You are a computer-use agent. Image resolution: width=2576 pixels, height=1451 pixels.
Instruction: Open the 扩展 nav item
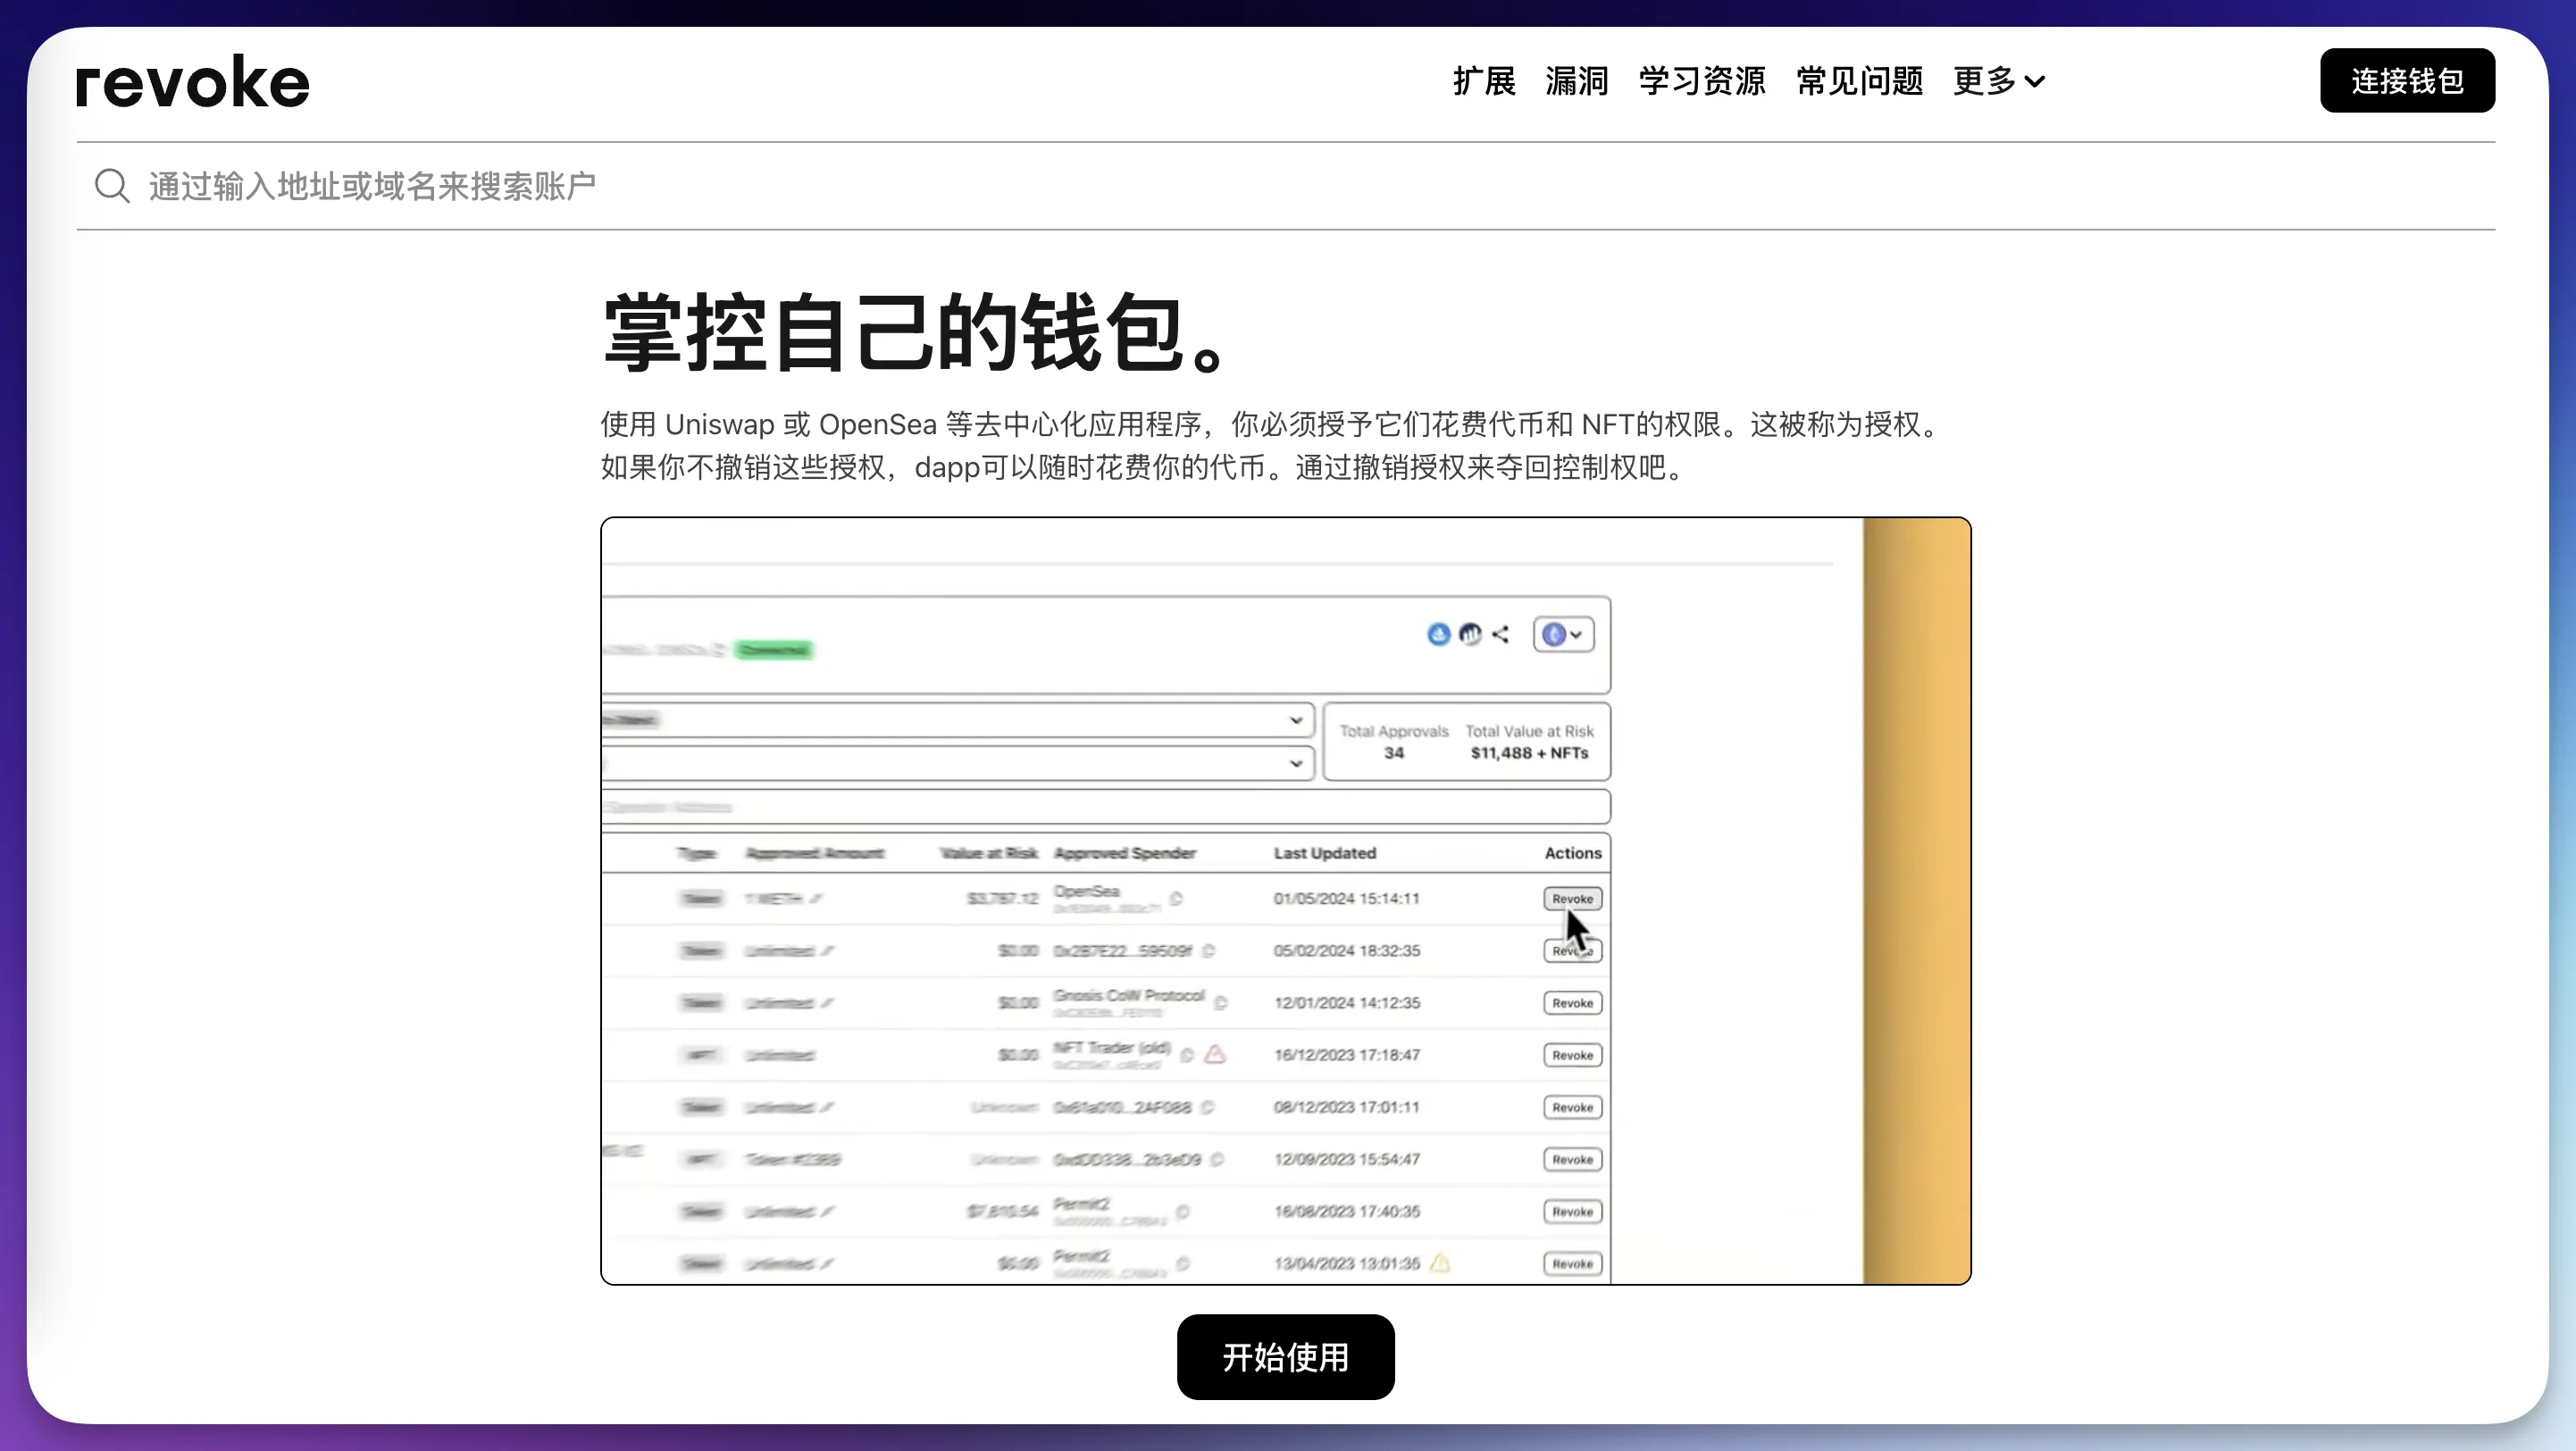point(1484,81)
